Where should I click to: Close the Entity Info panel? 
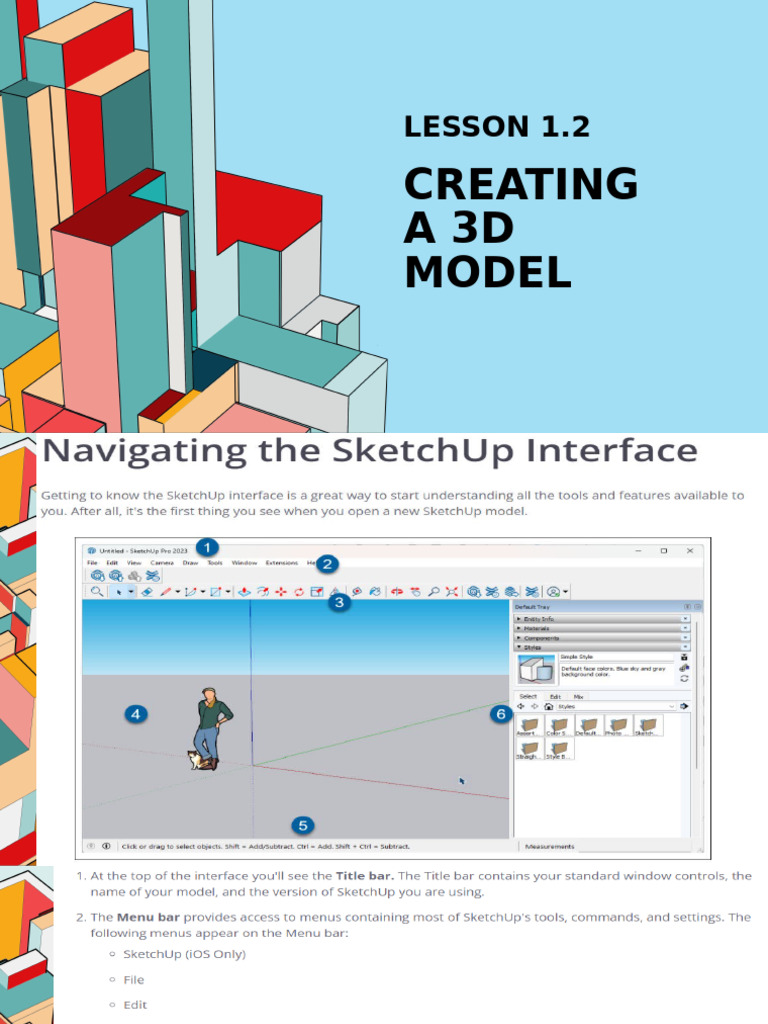[685, 618]
